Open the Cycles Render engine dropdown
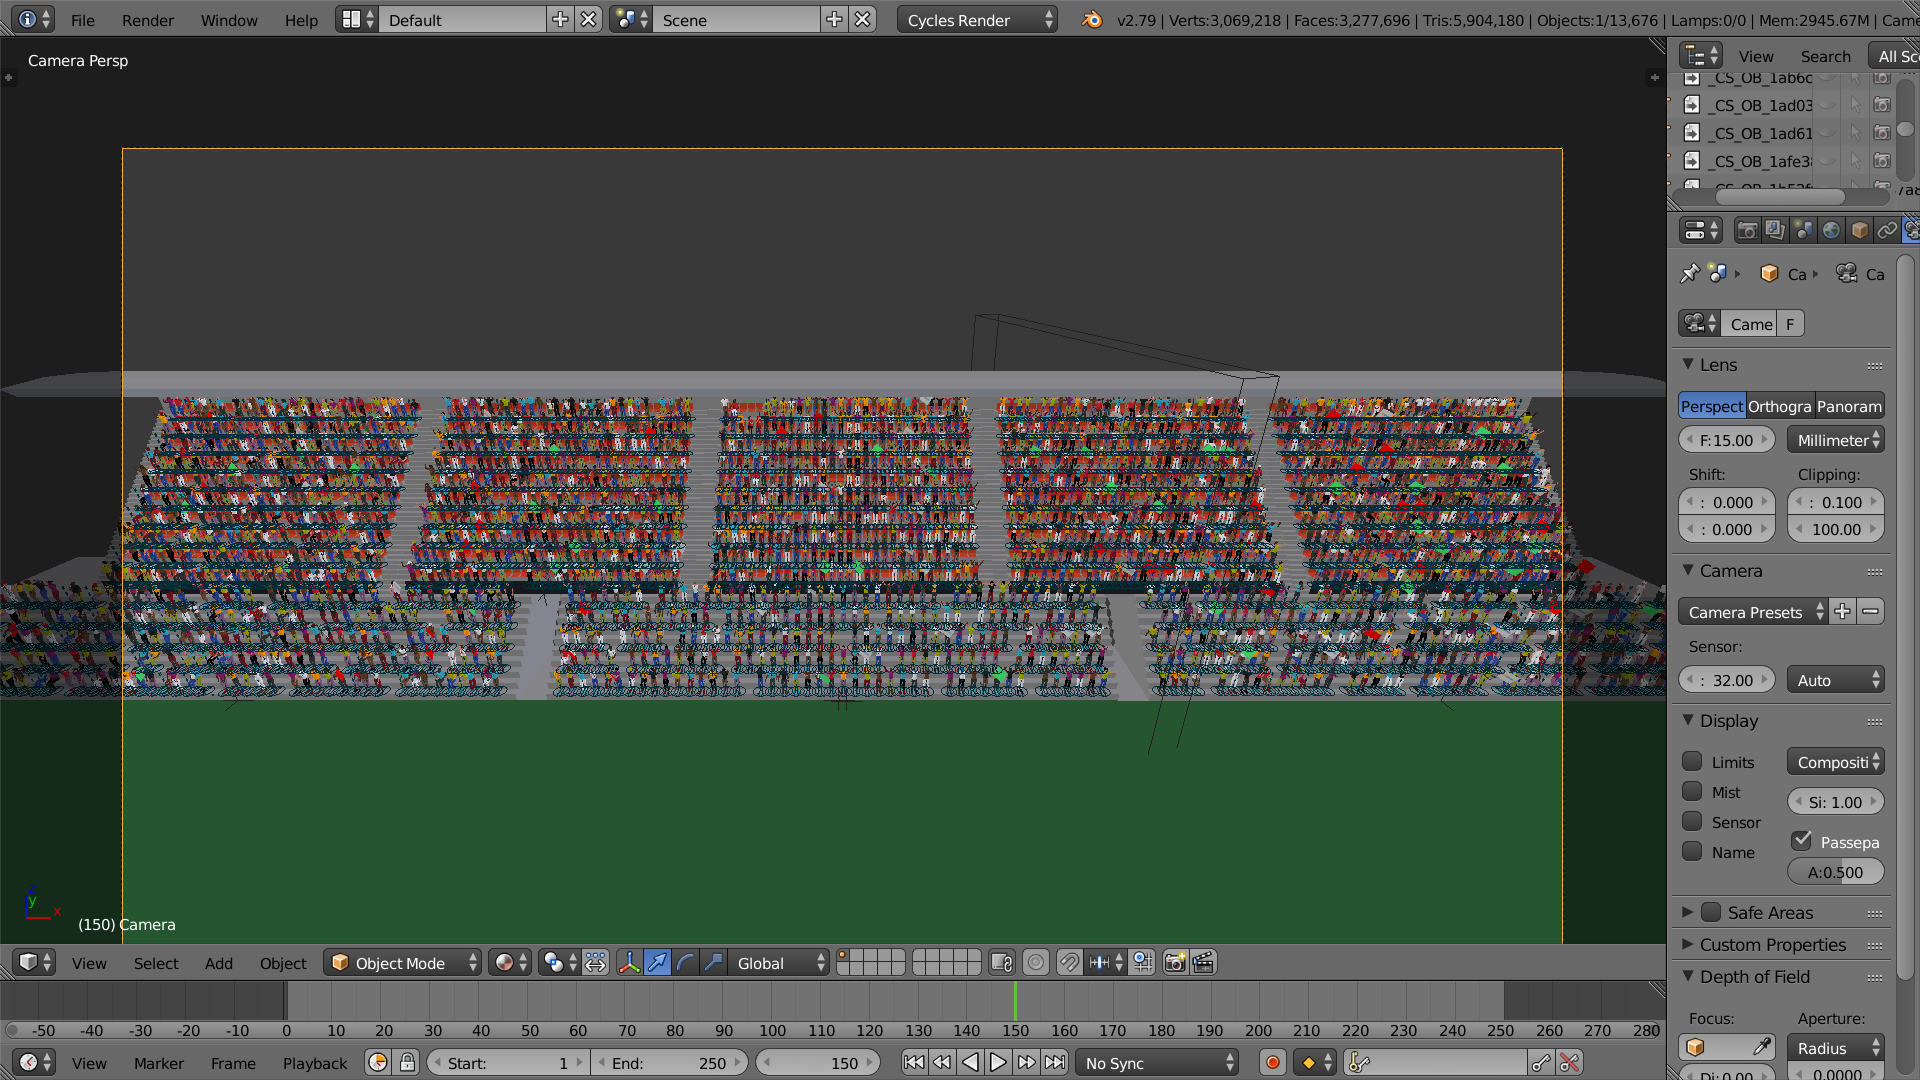This screenshot has height=1080, width=1920. point(977,20)
